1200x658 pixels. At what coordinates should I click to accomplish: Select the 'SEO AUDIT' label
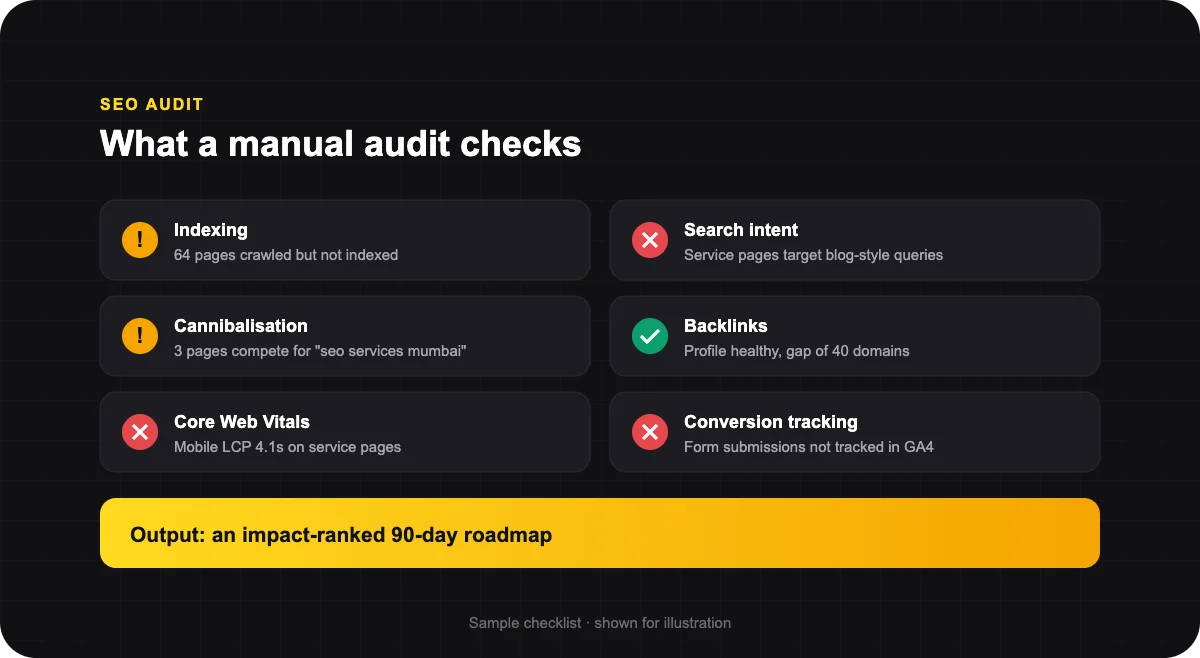click(x=152, y=104)
